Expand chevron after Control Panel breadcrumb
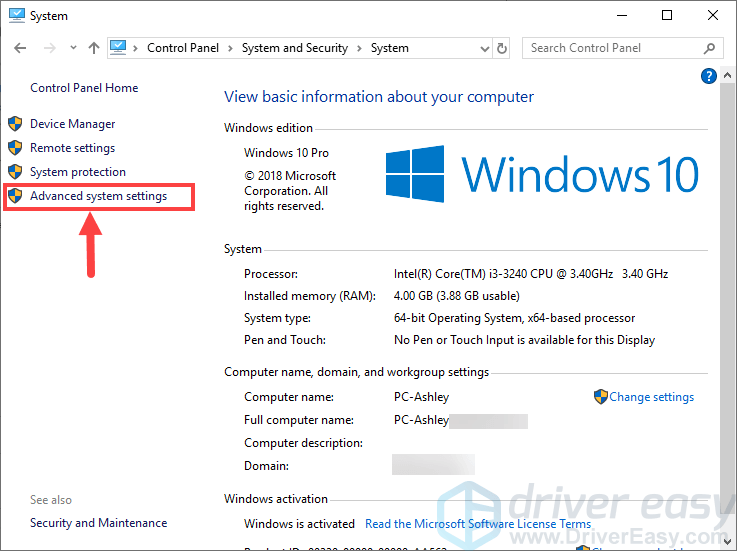This screenshot has height=551, width=737. coord(230,48)
